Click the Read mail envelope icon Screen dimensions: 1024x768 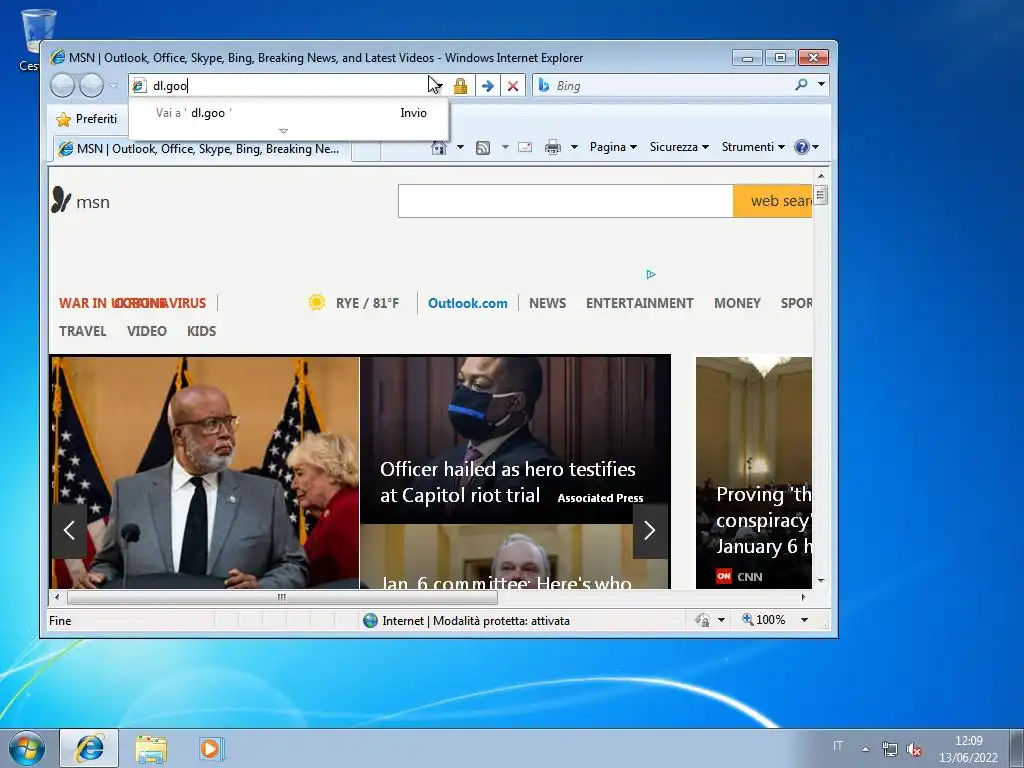(x=525, y=147)
